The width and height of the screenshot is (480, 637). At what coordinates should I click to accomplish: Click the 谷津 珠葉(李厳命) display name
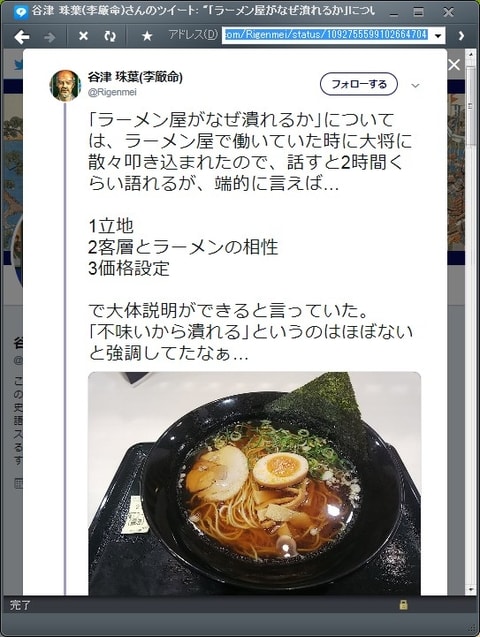point(135,77)
